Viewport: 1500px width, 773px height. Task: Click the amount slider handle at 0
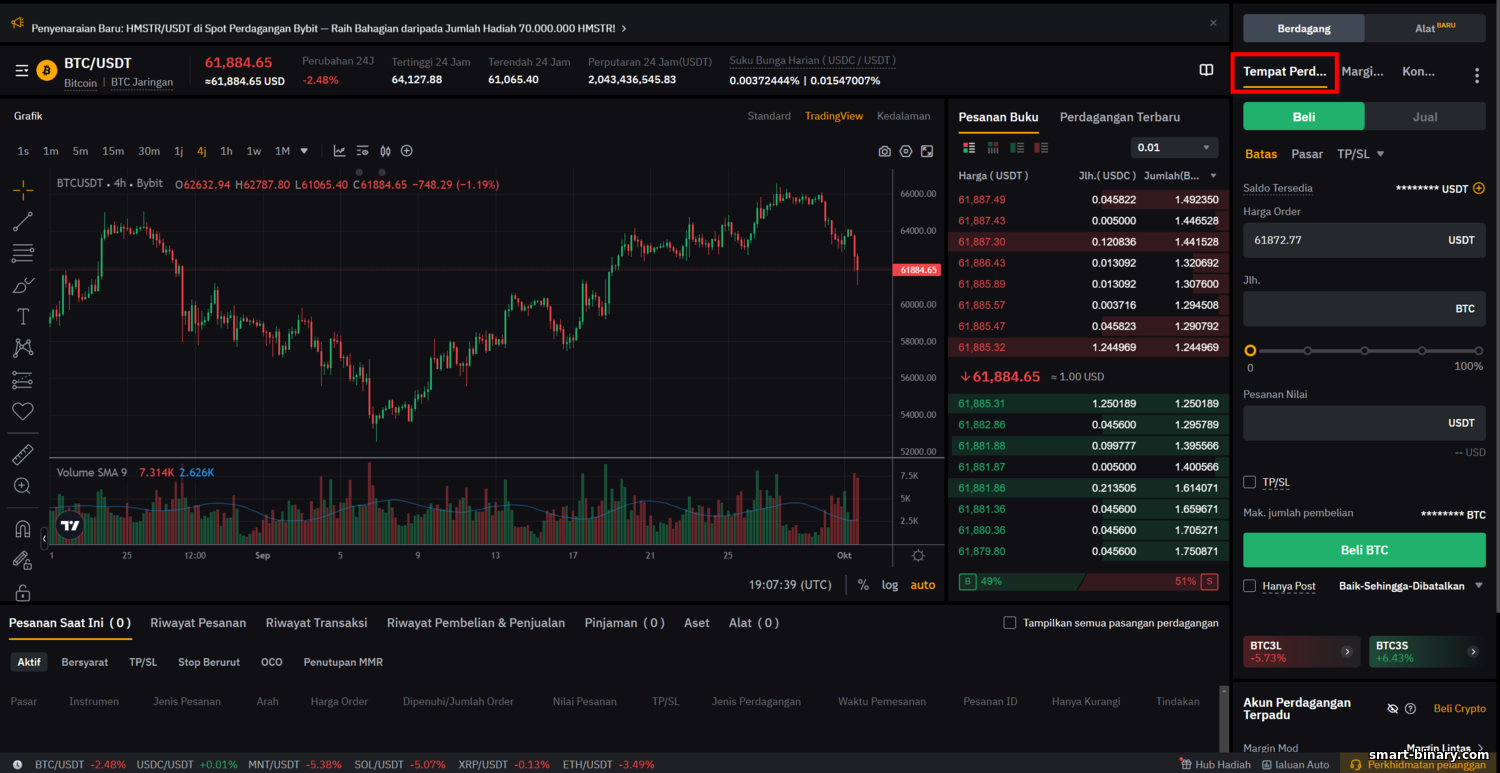pos(1250,351)
